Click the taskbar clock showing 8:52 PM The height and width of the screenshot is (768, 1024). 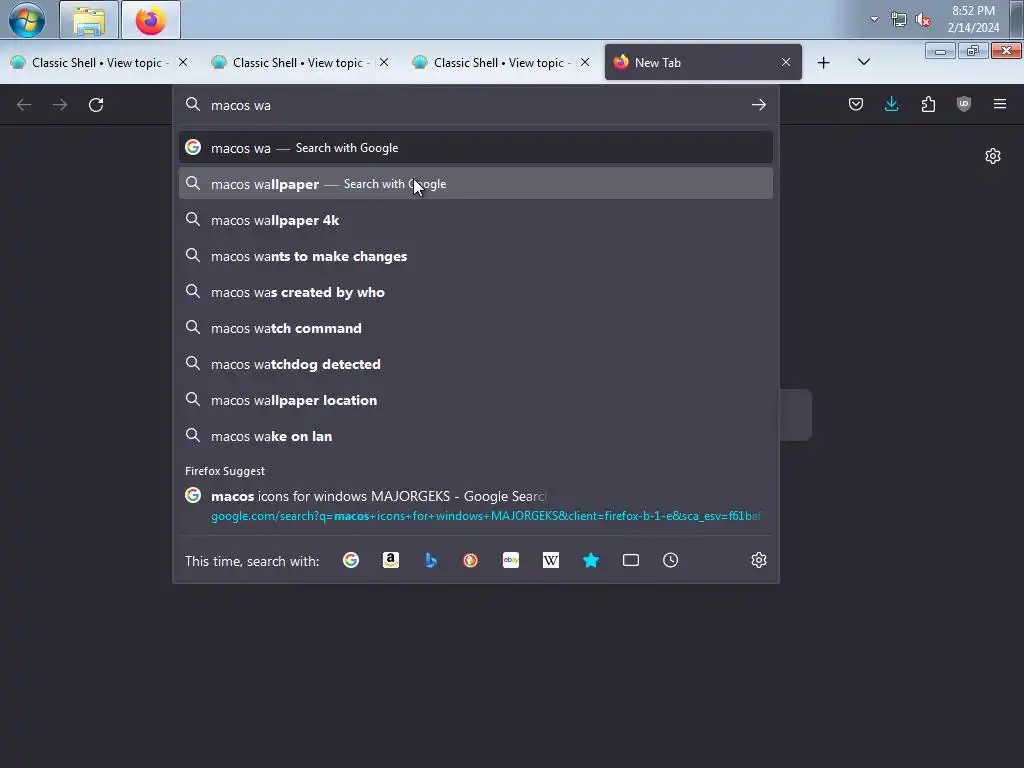click(973, 19)
